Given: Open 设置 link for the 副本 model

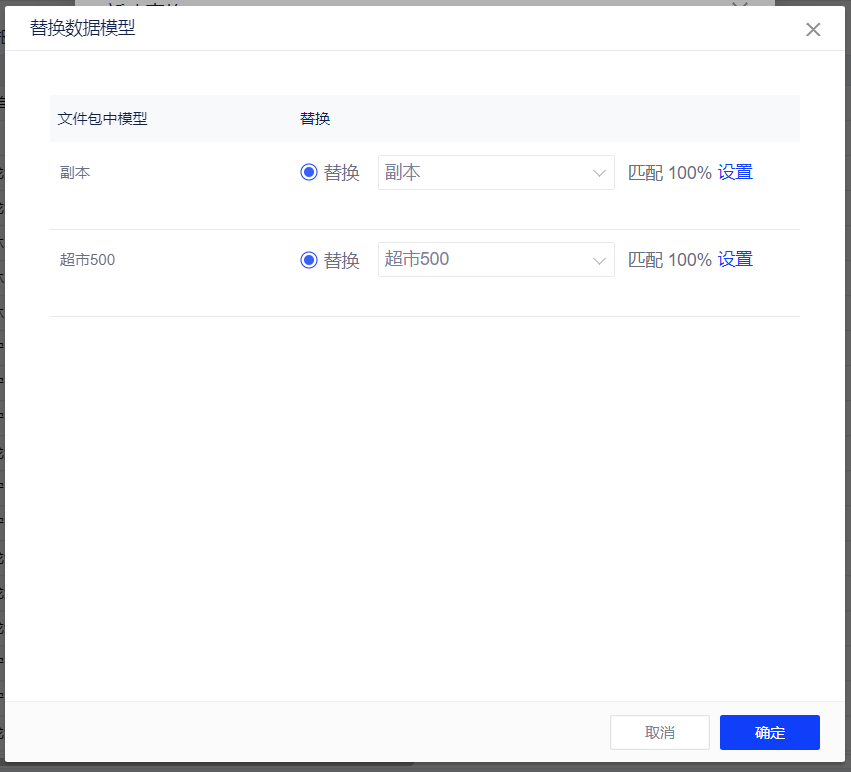Looking at the screenshot, I should pos(735,172).
